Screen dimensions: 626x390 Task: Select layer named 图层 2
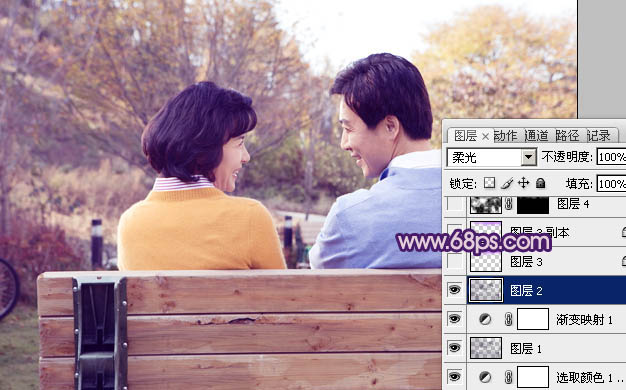coord(526,291)
